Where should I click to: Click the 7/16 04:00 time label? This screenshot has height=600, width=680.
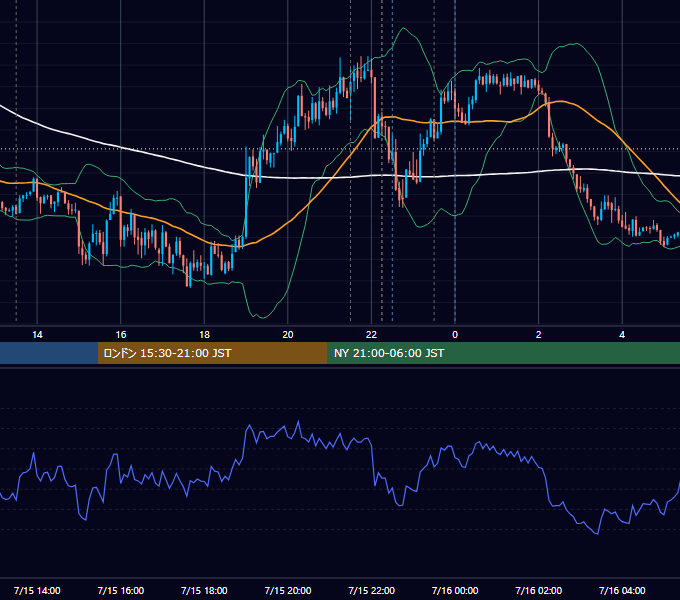click(x=622, y=590)
